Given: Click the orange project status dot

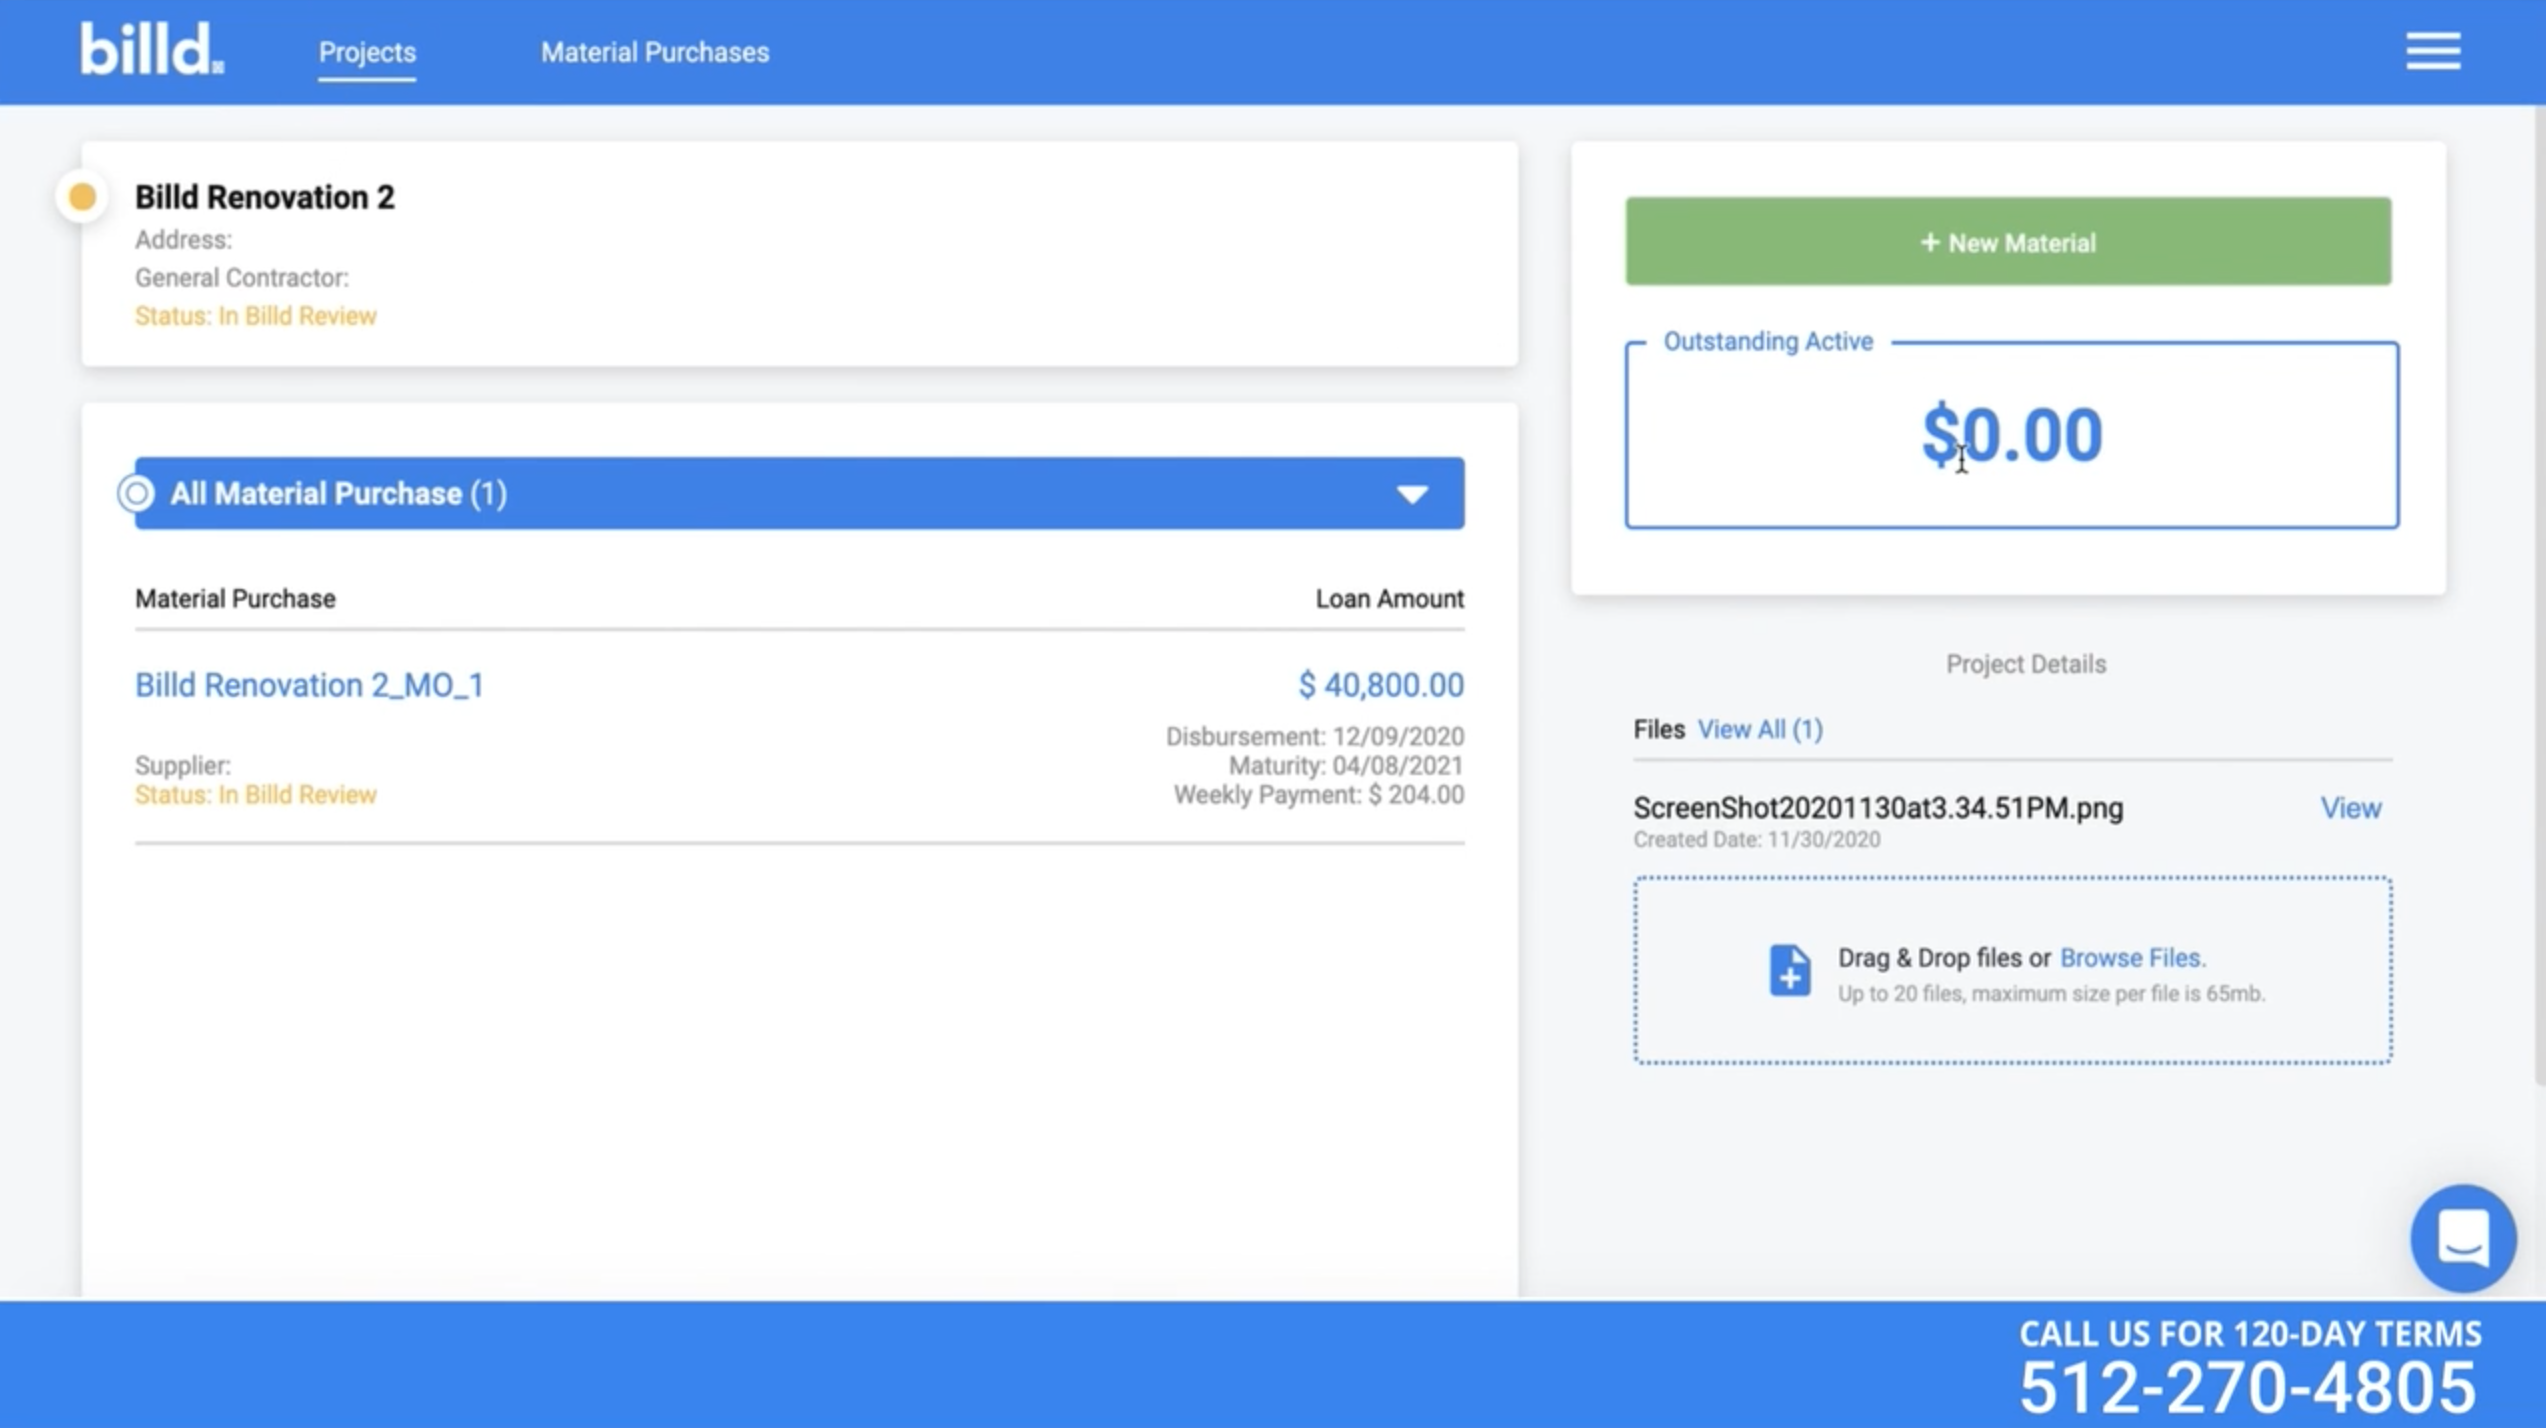Looking at the screenshot, I should click(x=83, y=197).
